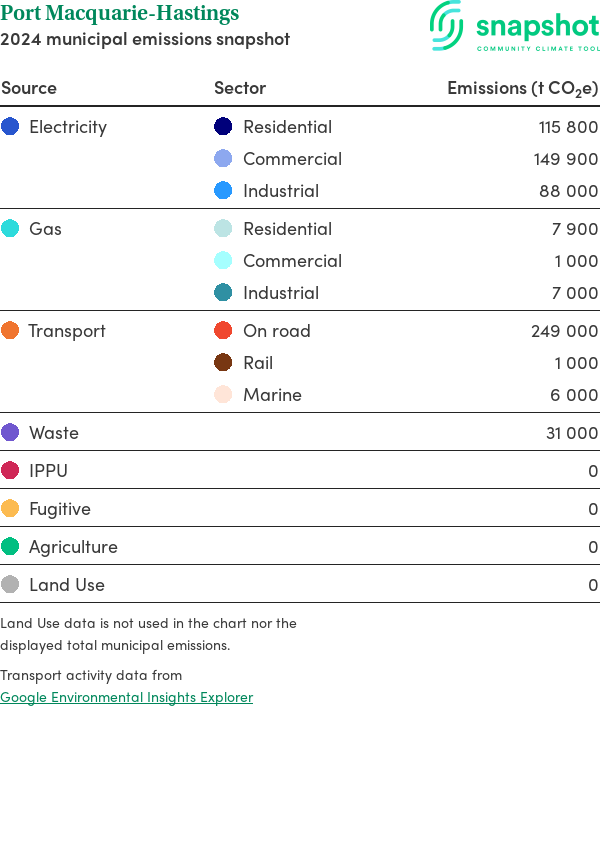The width and height of the screenshot is (600, 850).
Task: Click the blue Electricity source dot
Action: coord(10,127)
